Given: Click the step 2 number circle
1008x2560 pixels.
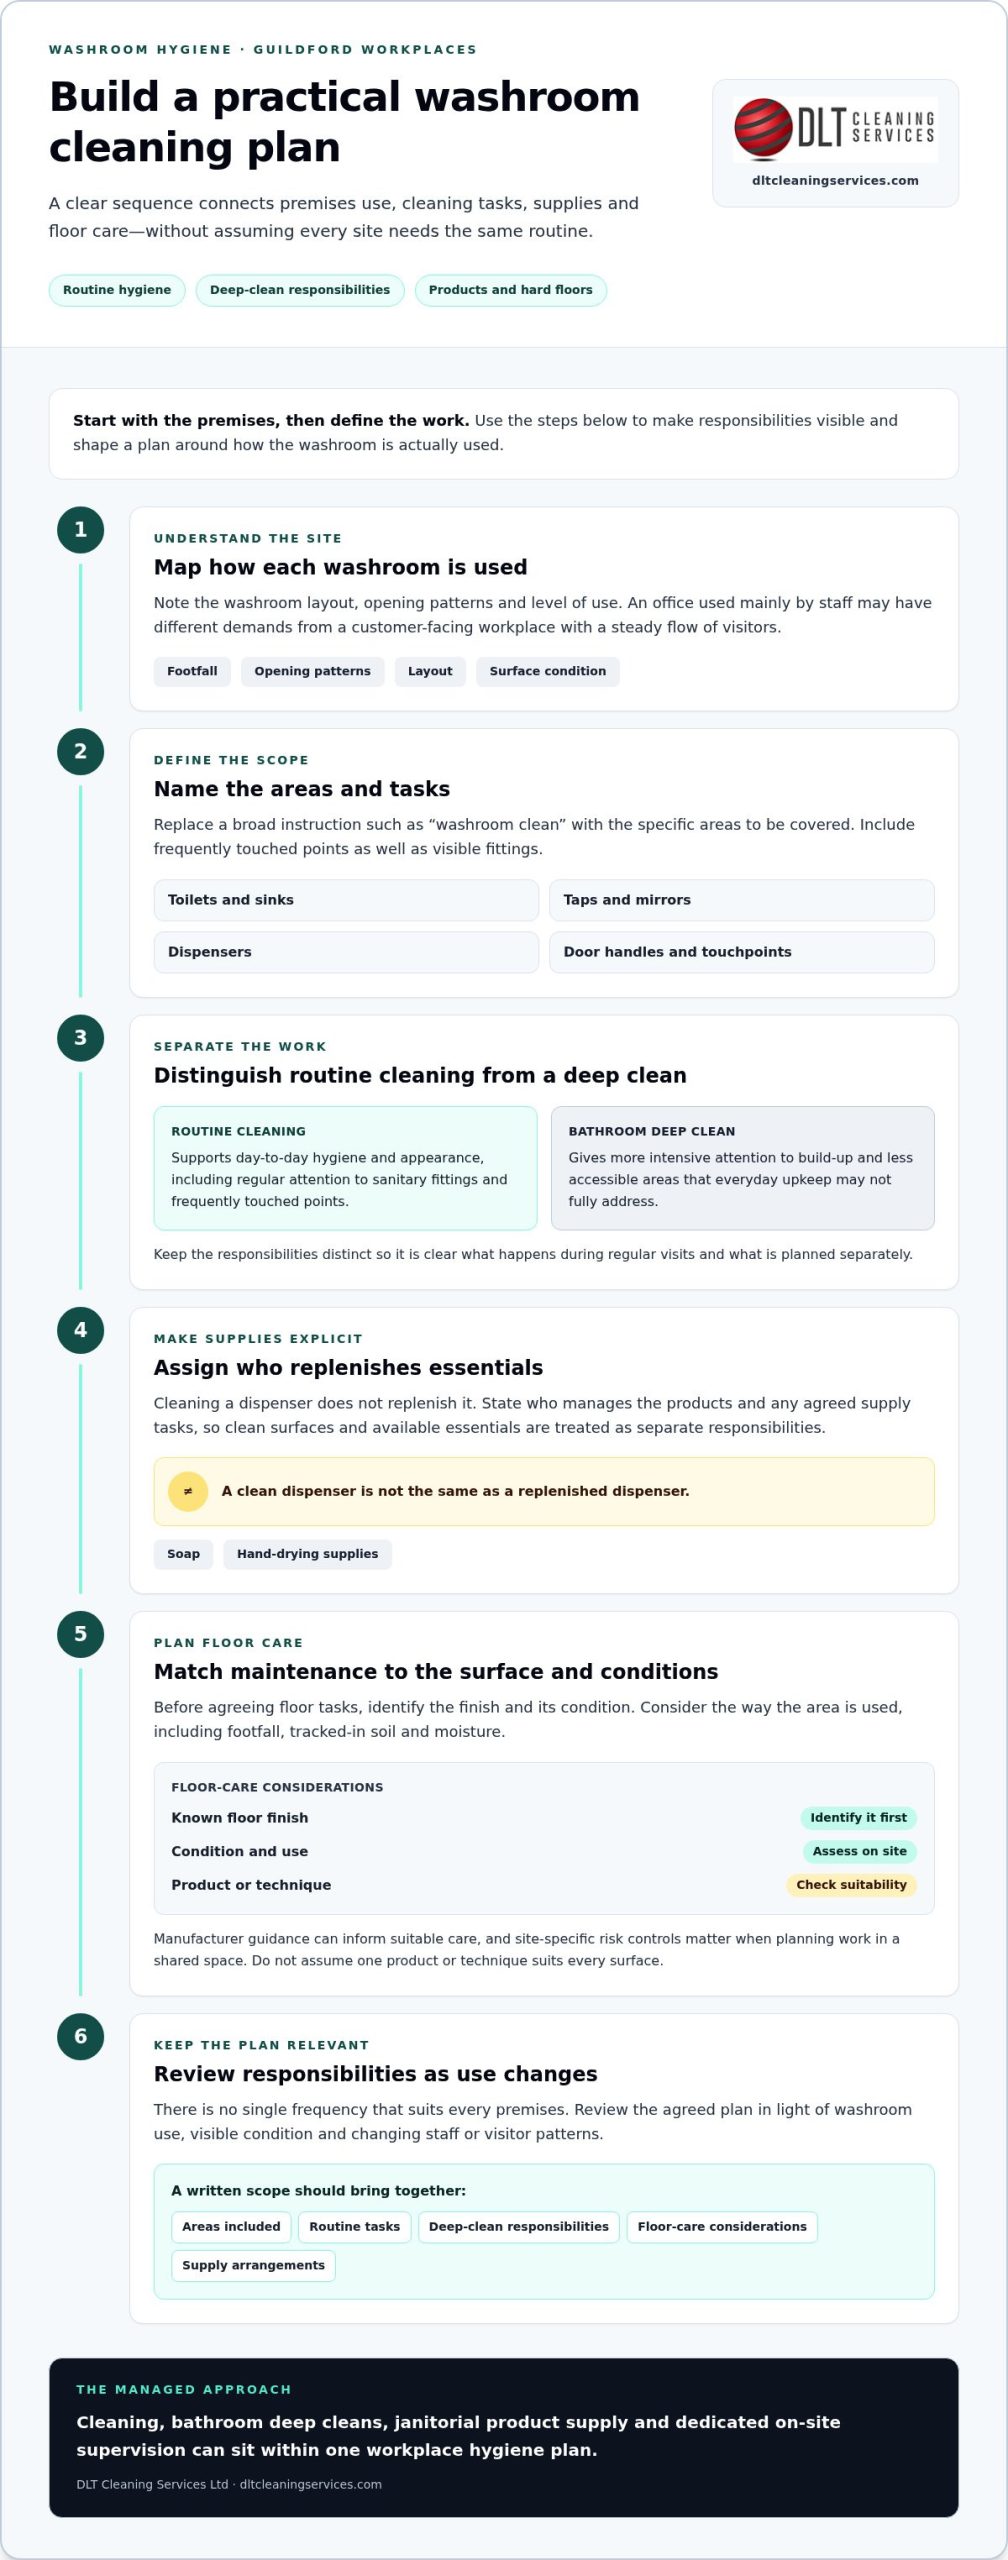Looking at the screenshot, I should [x=81, y=752].
